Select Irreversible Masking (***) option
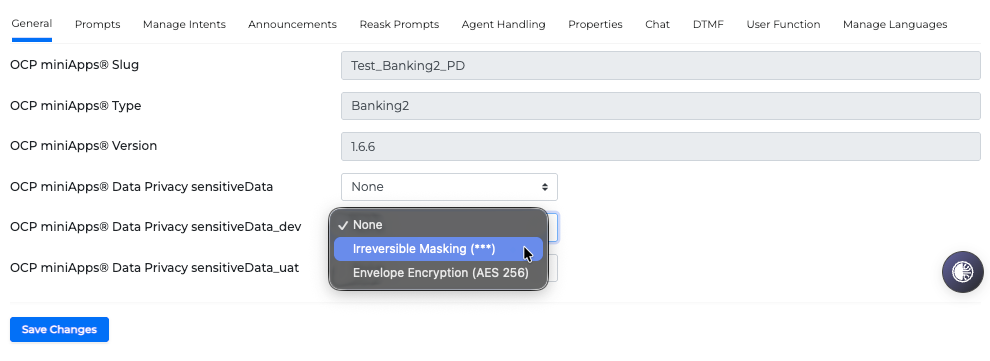990x361 pixels. click(x=438, y=249)
